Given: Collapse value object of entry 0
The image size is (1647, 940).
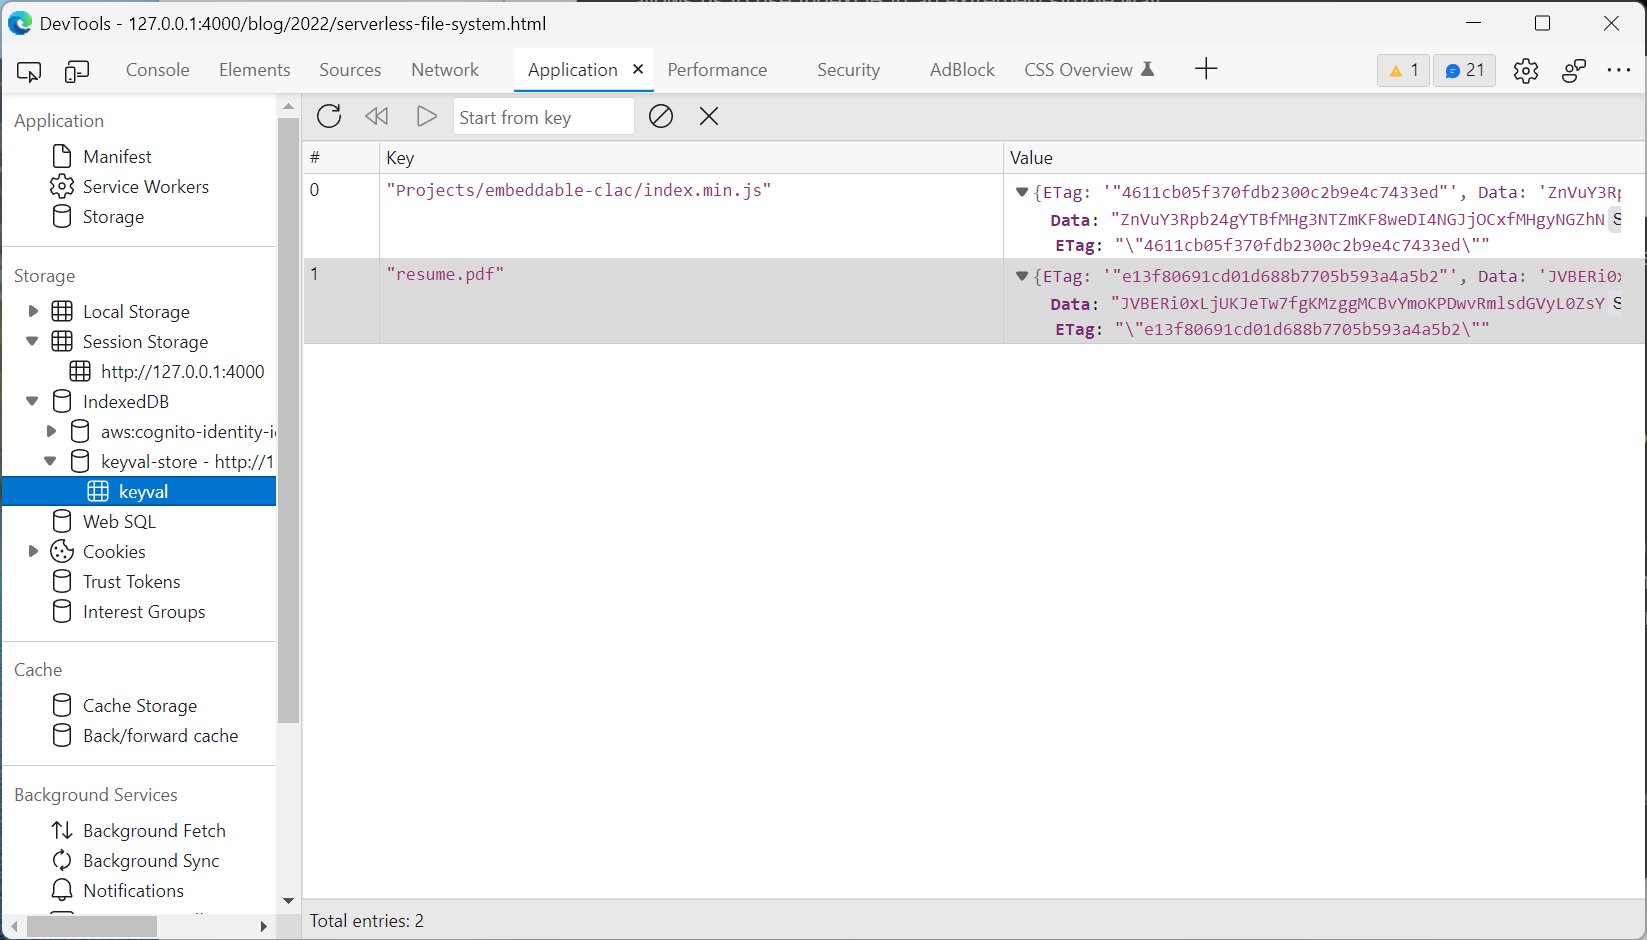Looking at the screenshot, I should point(1022,192).
